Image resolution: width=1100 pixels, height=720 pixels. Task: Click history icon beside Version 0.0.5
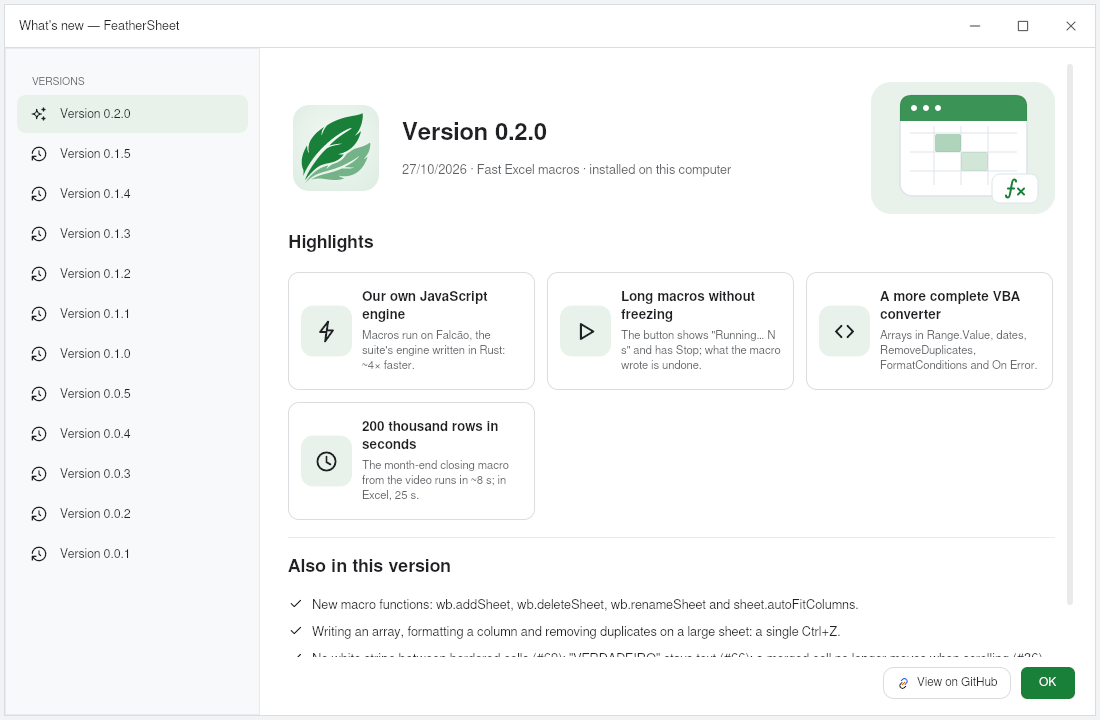tap(39, 394)
